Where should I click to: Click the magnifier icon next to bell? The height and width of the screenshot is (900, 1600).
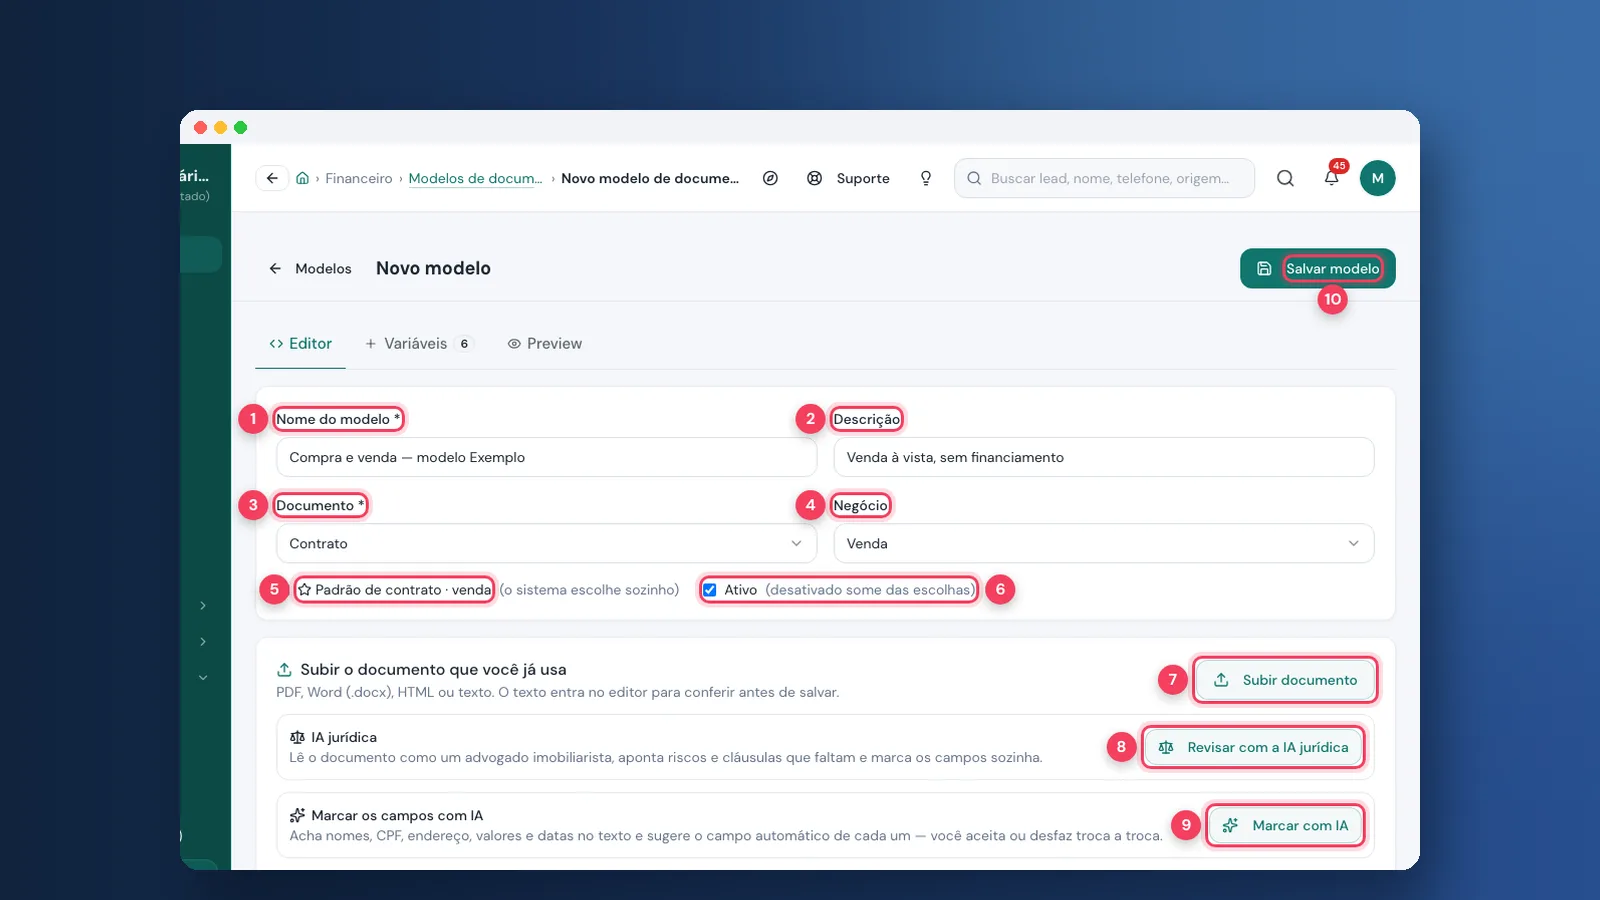(x=1285, y=178)
